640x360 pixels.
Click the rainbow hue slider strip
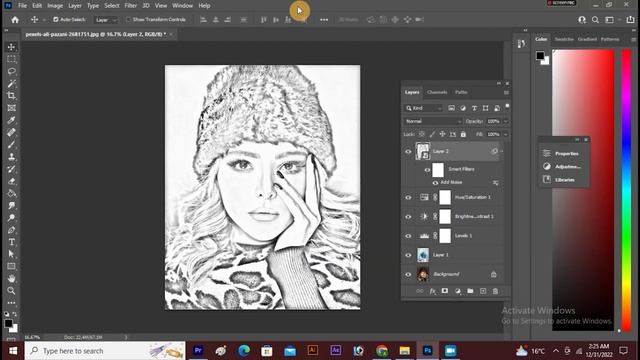(626, 190)
